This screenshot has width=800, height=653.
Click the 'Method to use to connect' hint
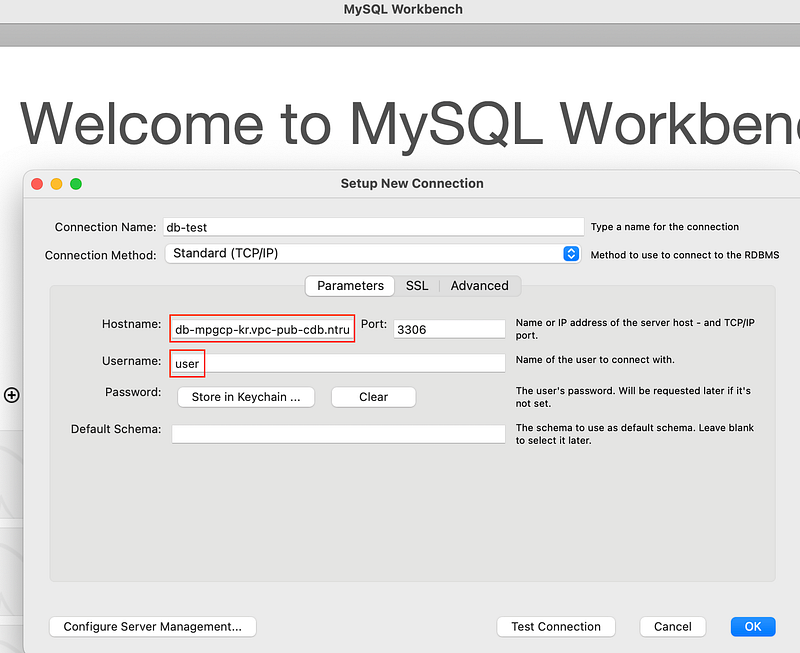(x=685, y=255)
